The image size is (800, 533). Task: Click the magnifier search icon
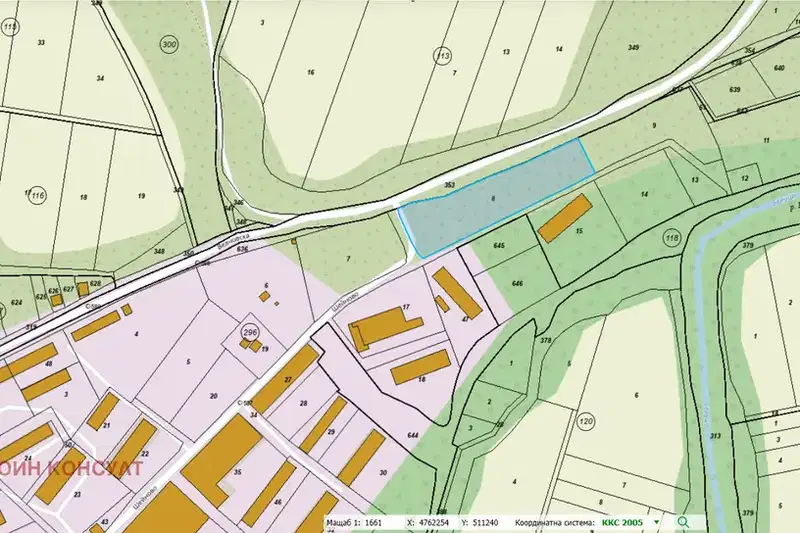click(x=683, y=522)
